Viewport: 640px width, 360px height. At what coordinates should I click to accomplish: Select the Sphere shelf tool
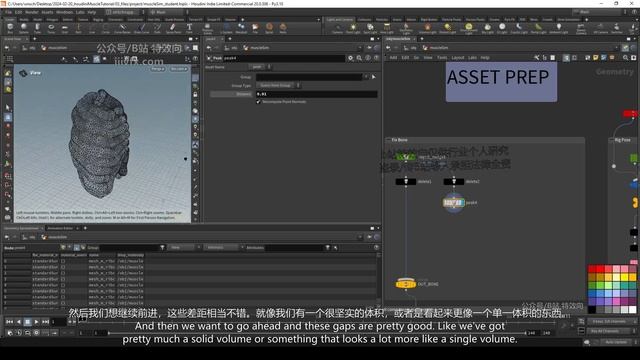click(24, 28)
